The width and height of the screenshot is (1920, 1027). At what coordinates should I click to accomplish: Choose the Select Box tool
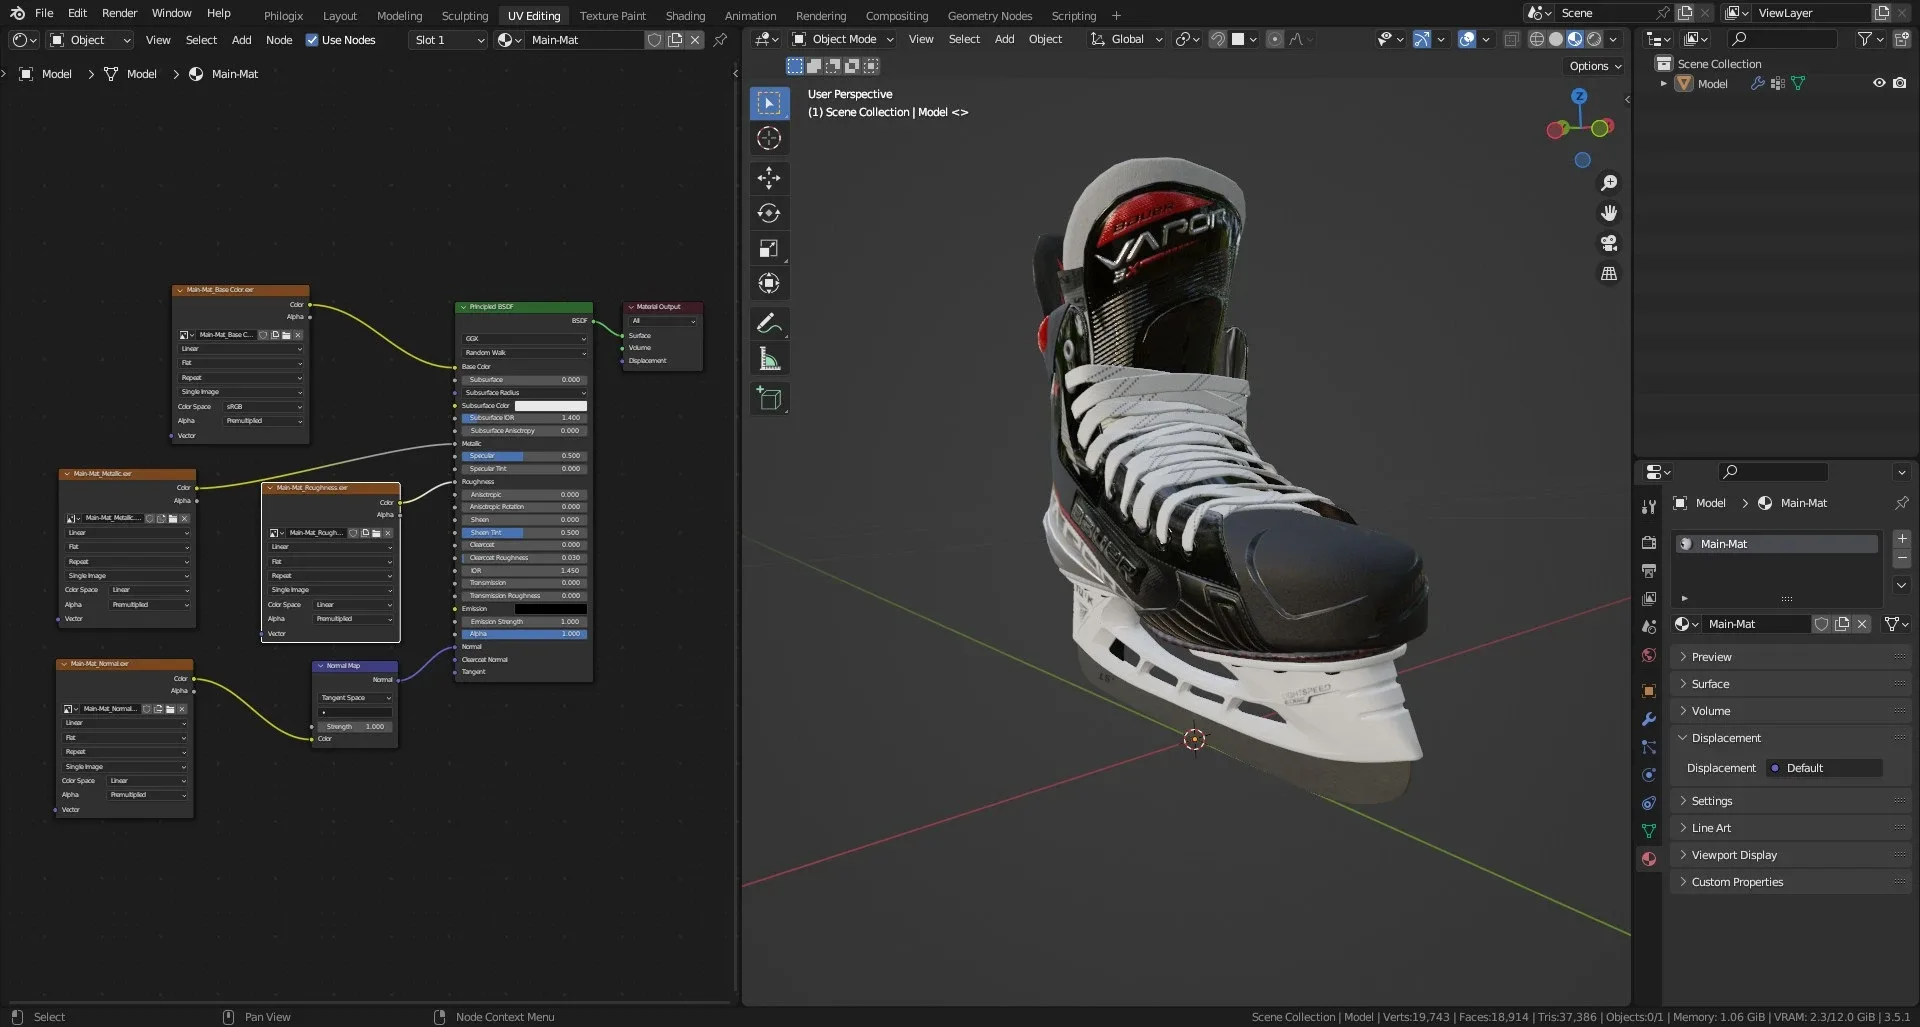click(x=769, y=103)
